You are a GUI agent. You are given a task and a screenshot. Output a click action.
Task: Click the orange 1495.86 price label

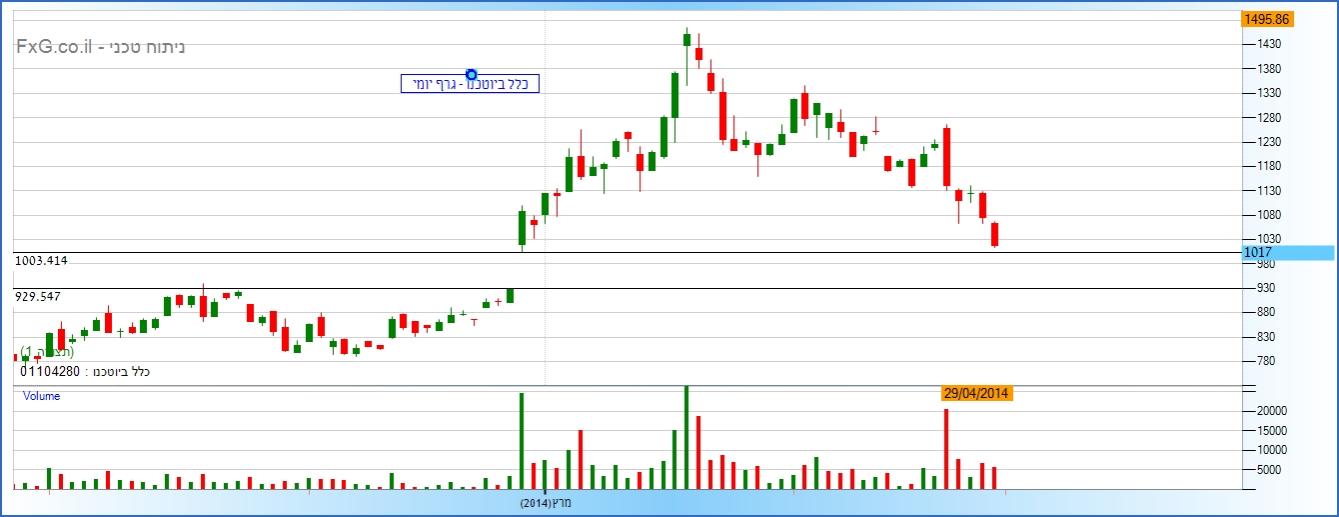pyautogui.click(x=1267, y=19)
